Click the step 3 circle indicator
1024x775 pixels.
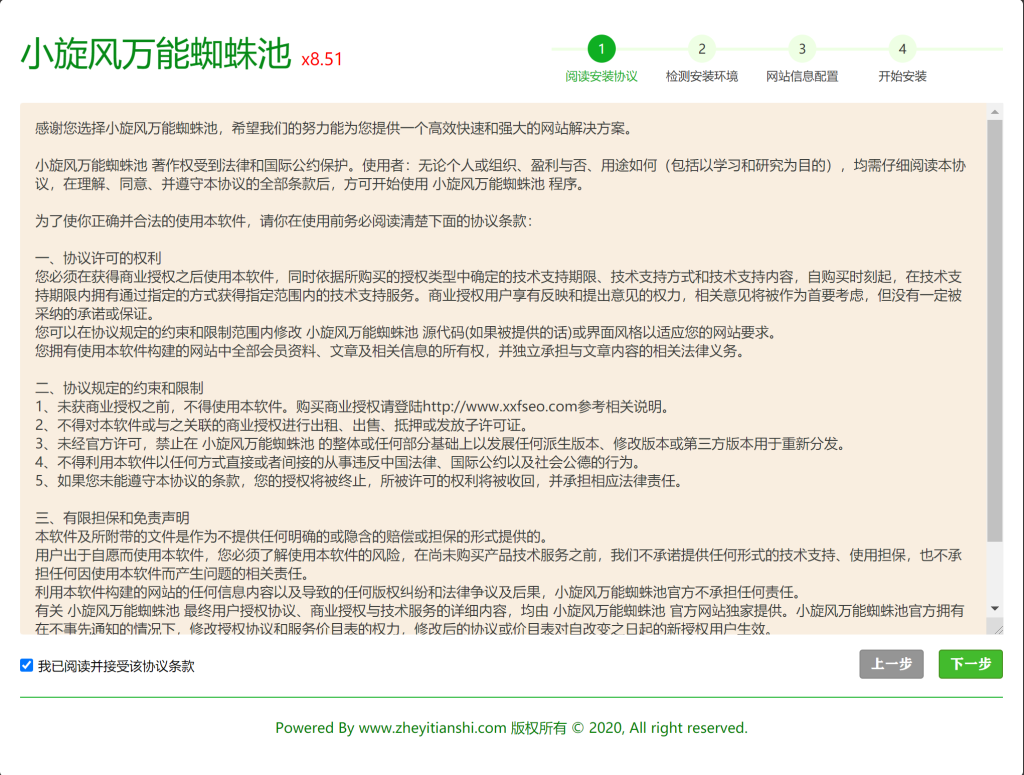click(x=802, y=49)
